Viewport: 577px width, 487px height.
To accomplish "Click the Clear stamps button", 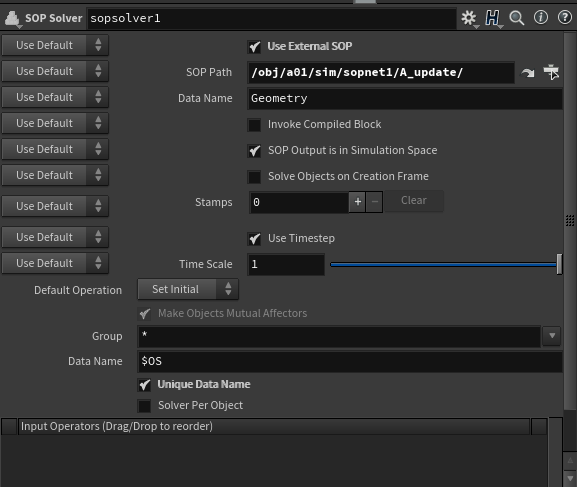I will [x=414, y=201].
